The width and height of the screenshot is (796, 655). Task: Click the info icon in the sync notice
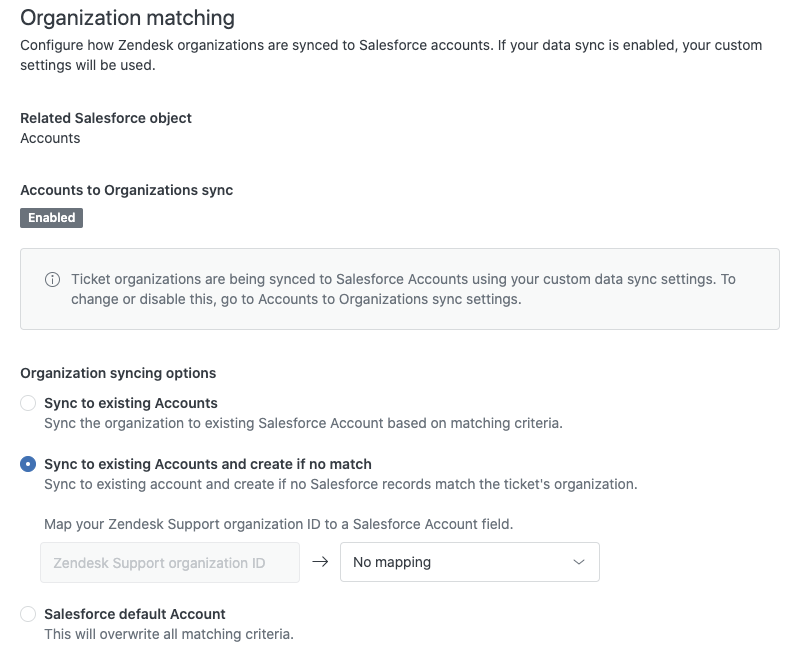tap(52, 280)
